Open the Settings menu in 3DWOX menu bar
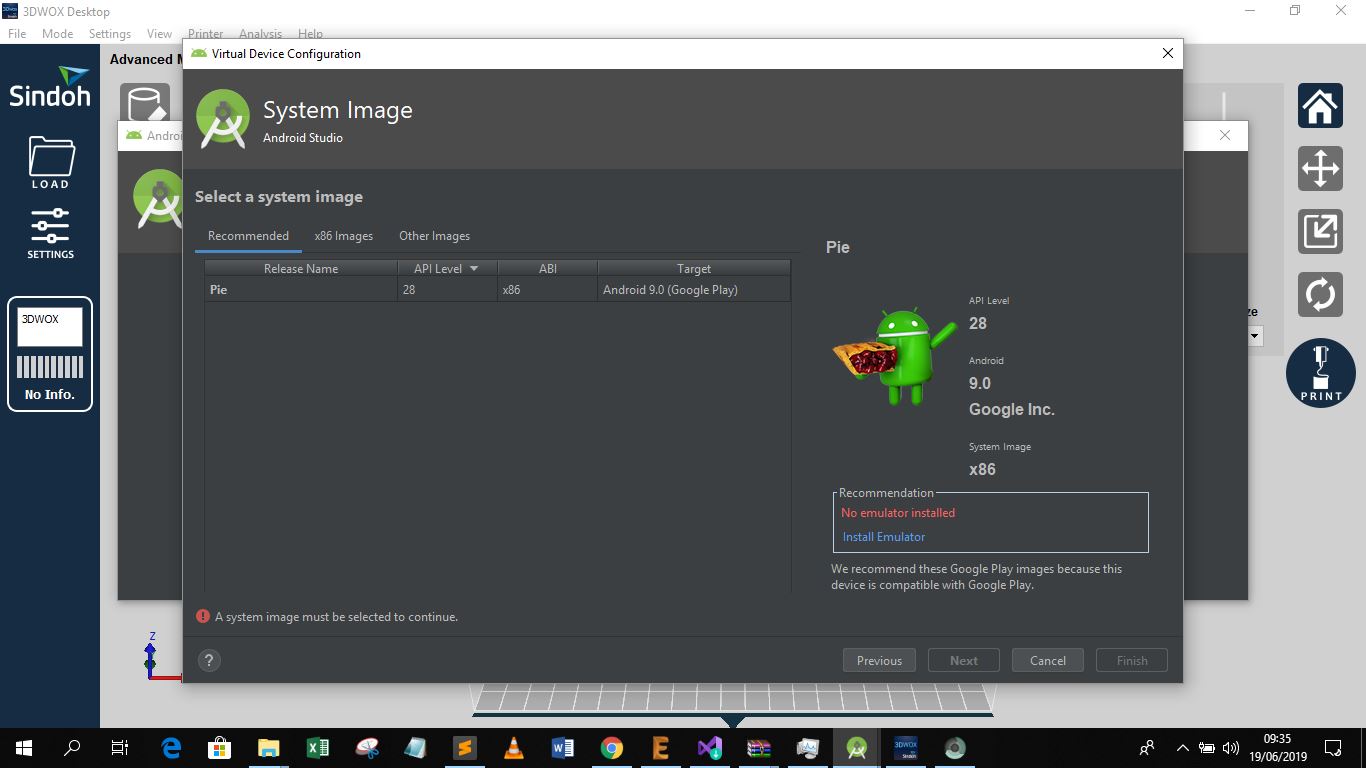 [x=110, y=34]
